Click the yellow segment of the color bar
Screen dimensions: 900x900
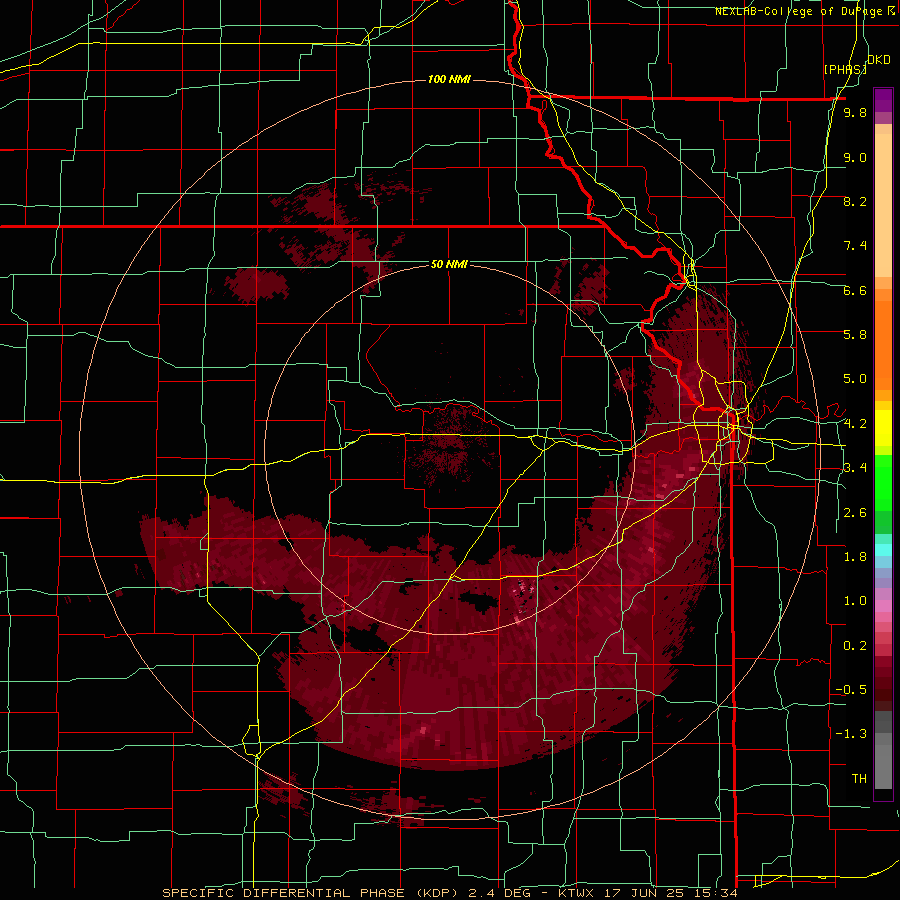(883, 428)
